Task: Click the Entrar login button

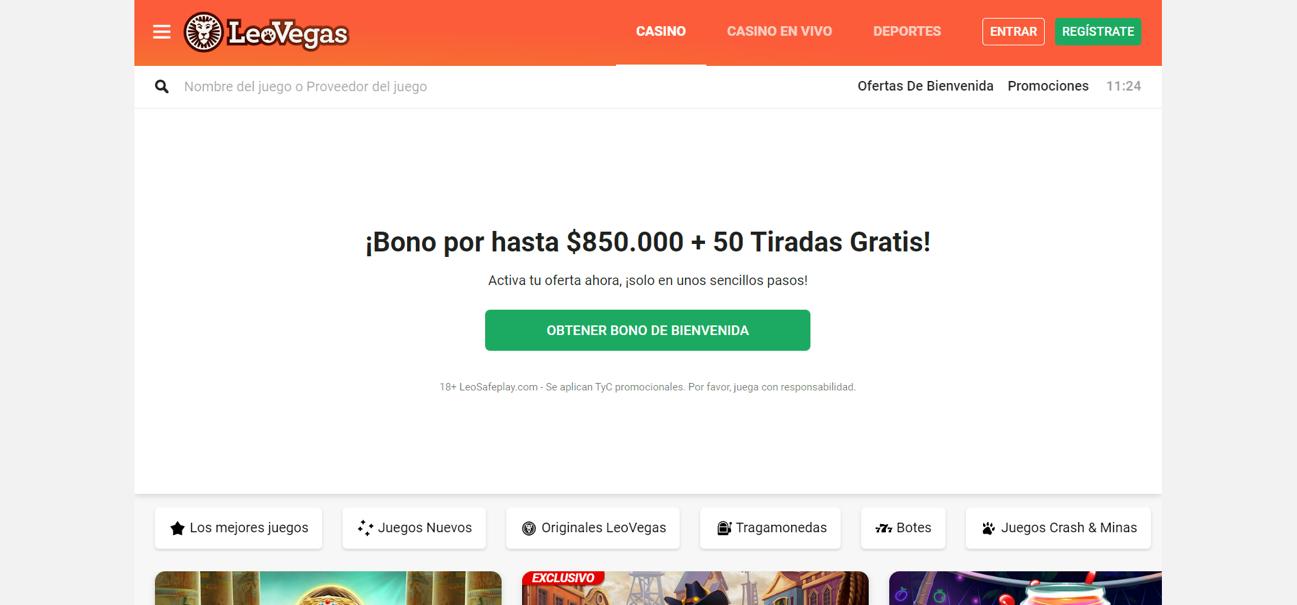Action: [x=1013, y=32]
